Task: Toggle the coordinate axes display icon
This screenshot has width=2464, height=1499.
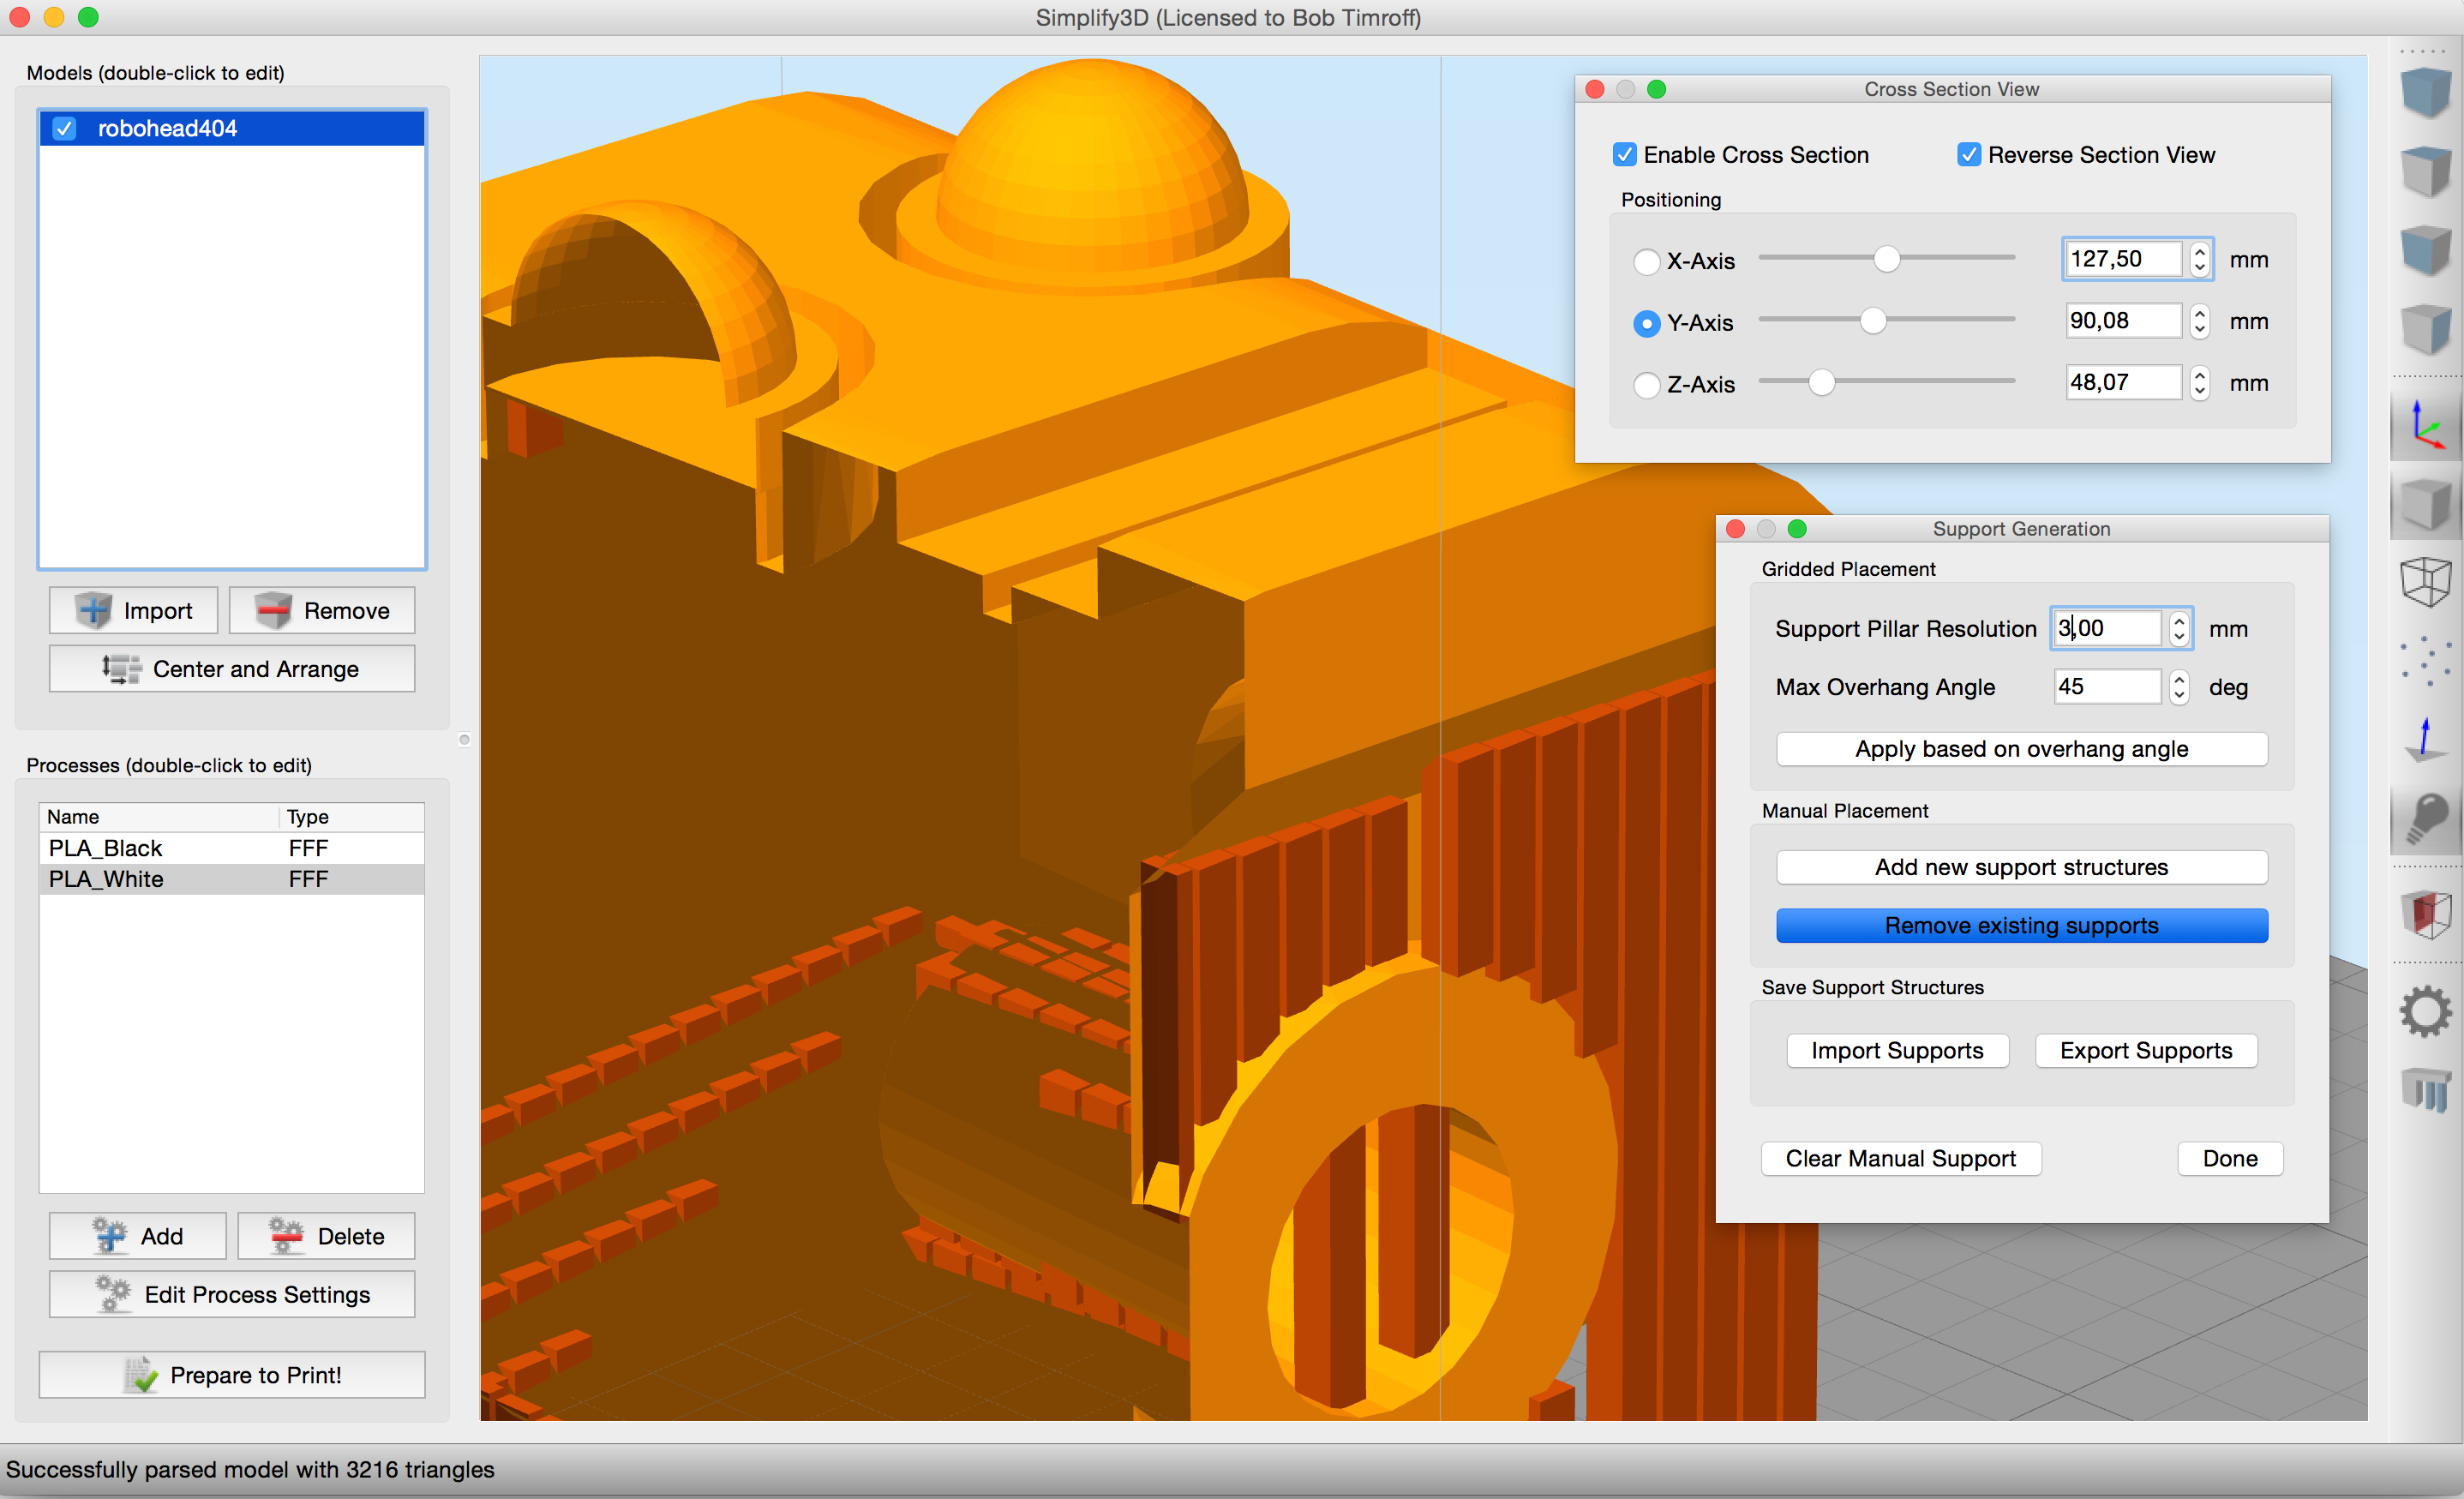Action: (2426, 425)
